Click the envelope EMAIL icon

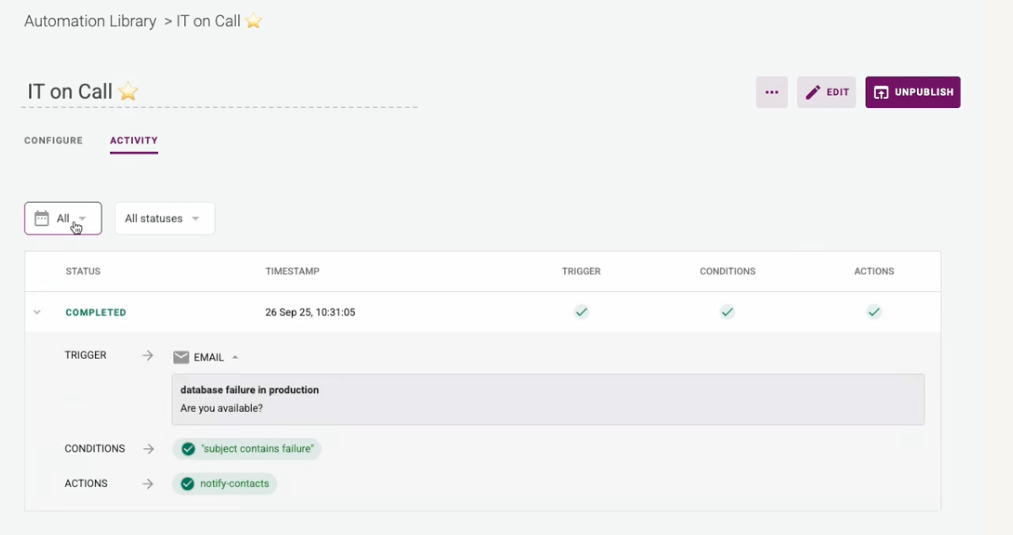(181, 357)
